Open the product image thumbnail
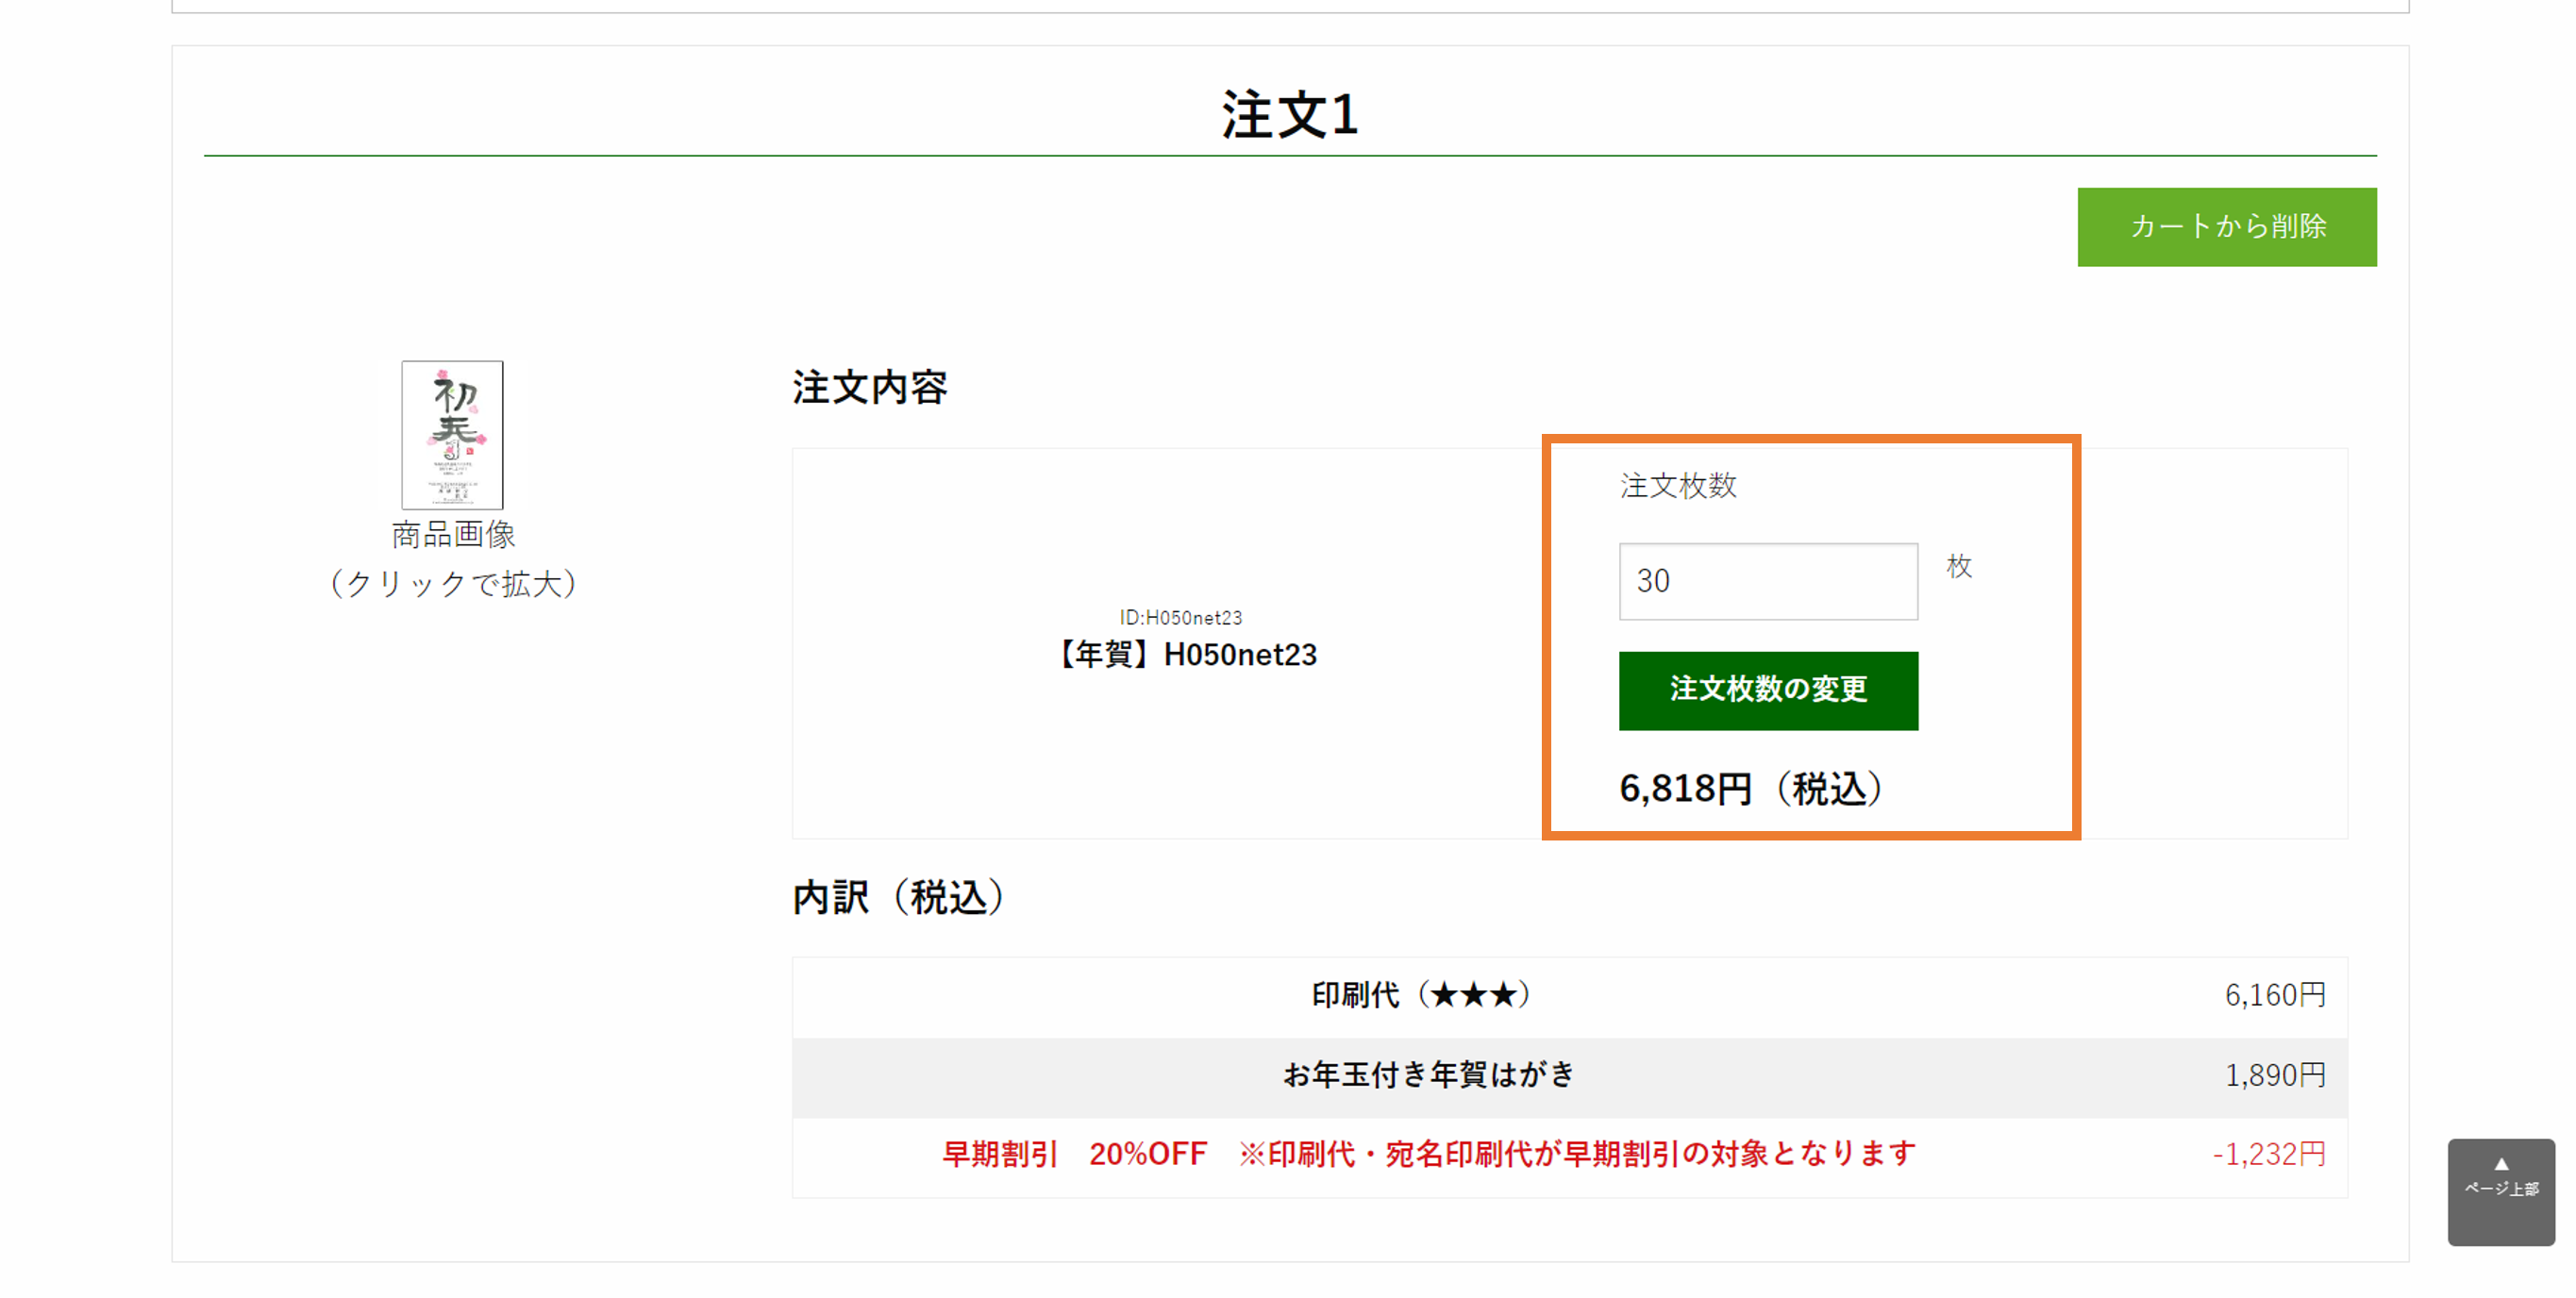The width and height of the screenshot is (2576, 1298). pyautogui.click(x=452, y=435)
